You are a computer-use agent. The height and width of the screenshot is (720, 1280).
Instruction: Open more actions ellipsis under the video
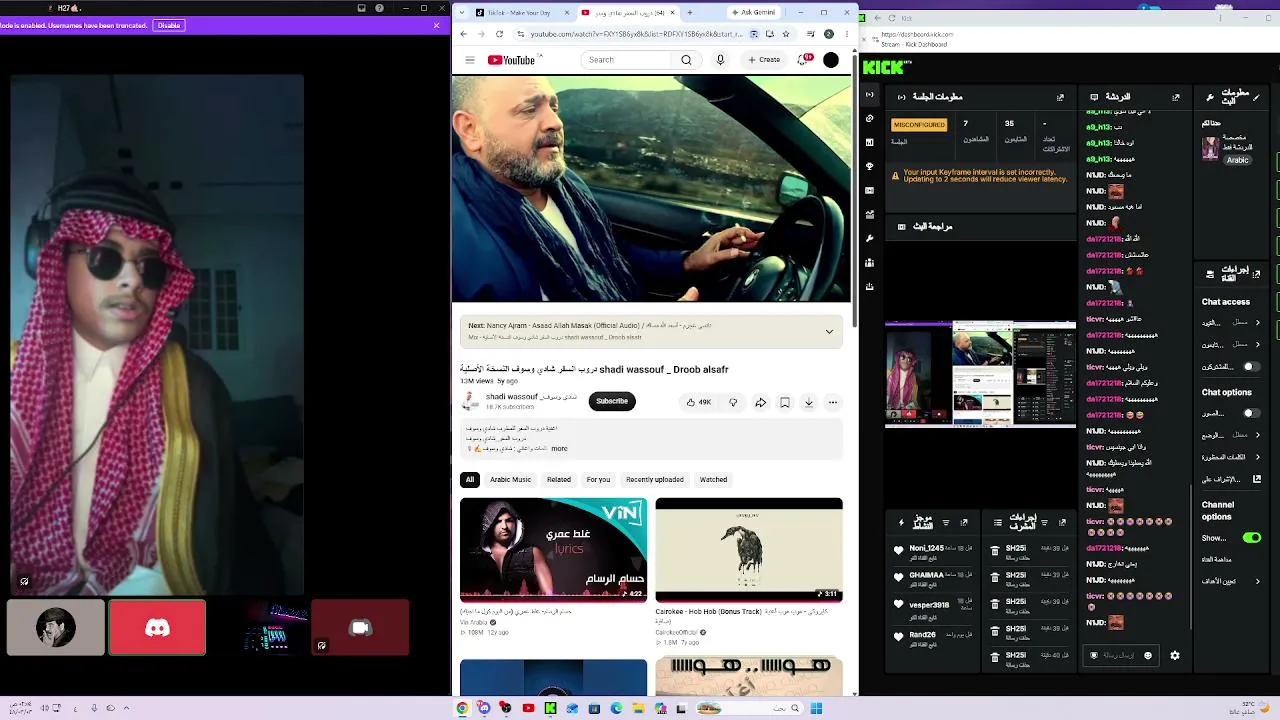(833, 402)
